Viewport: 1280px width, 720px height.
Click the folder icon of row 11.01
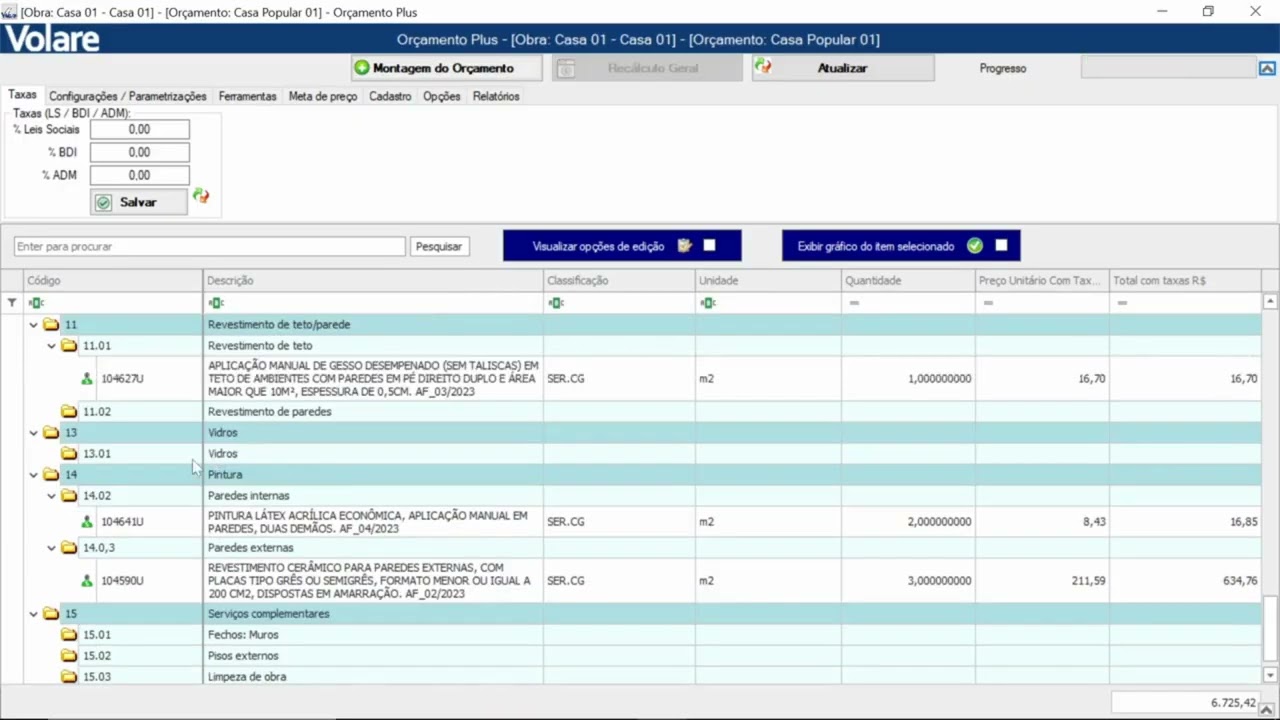click(69, 345)
